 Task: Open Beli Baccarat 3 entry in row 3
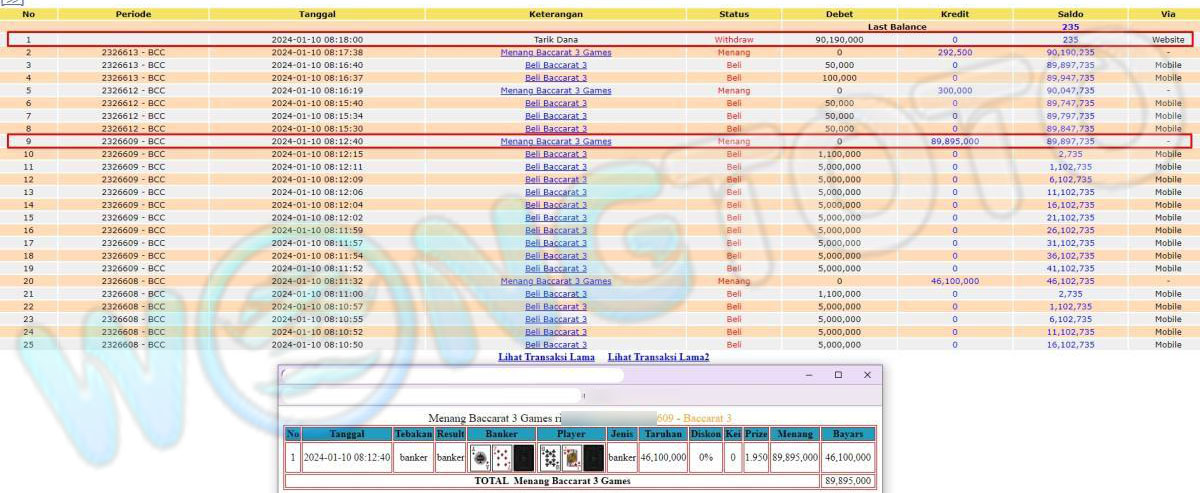[555, 65]
